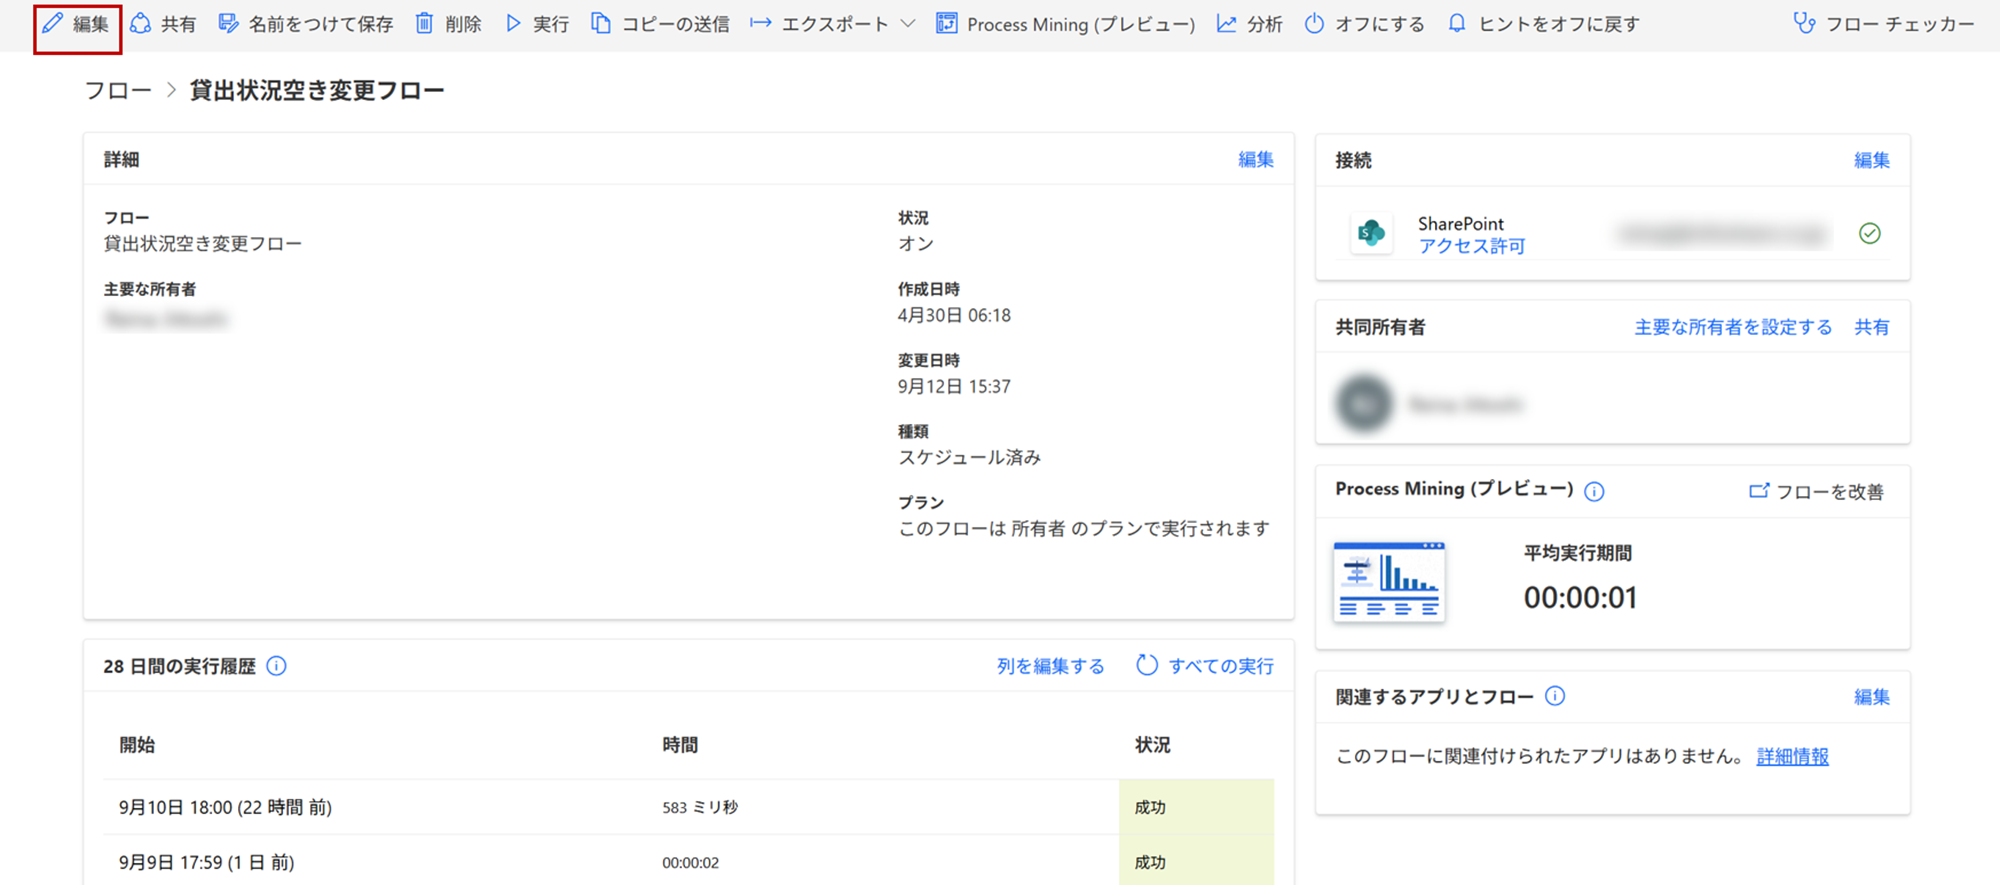Screen dimensions: 2000x885
Task: Turn off the flow with オフにする
Action: tap(1365, 24)
